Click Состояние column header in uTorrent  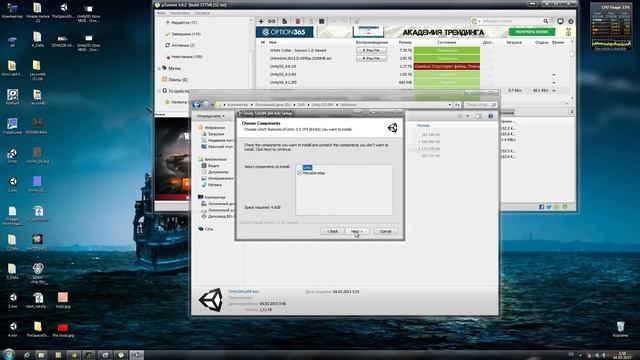tap(447, 42)
